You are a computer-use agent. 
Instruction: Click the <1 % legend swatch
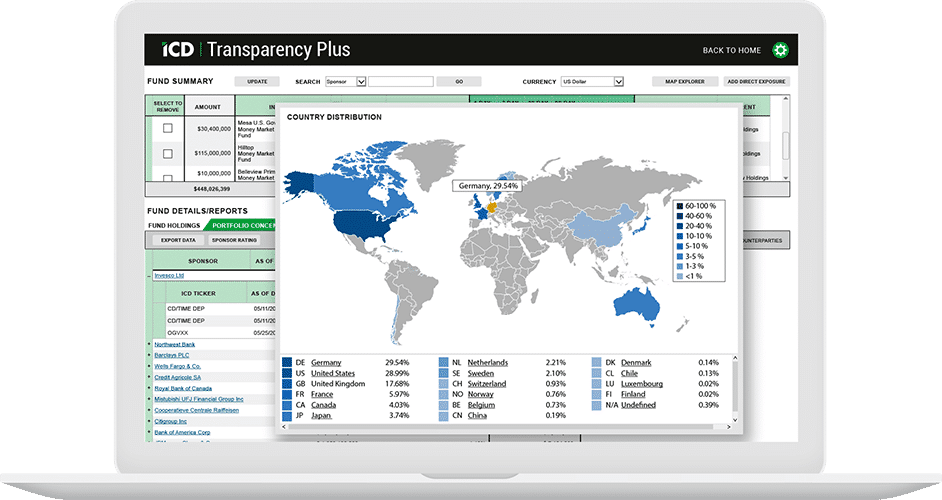tap(679, 276)
